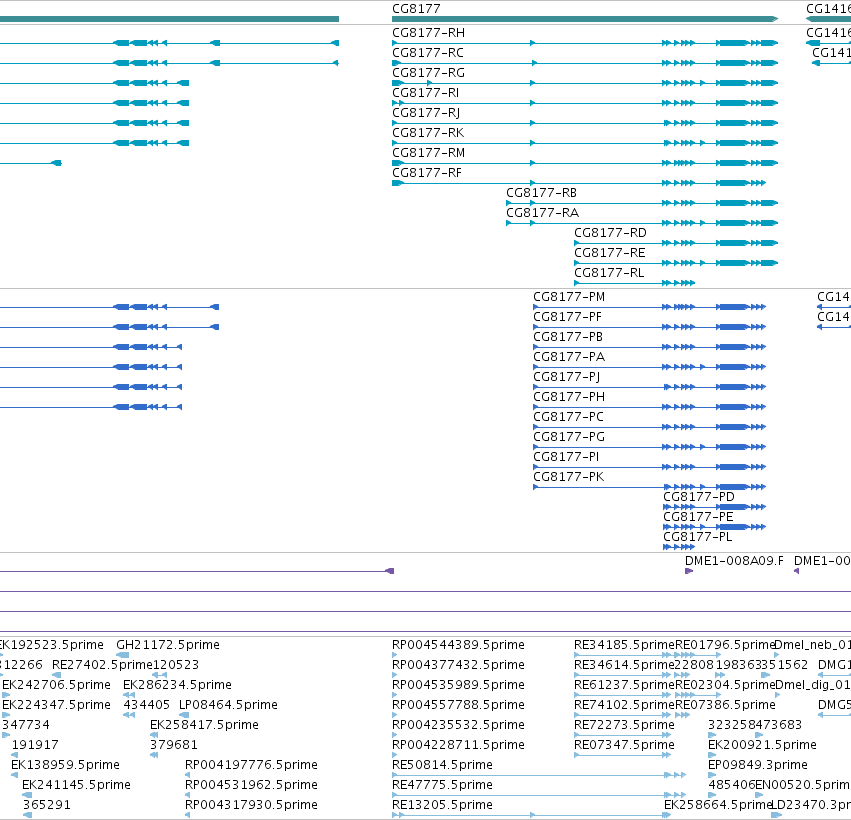Select the CG8177-PA protein label
The width and height of the screenshot is (851, 820).
569,357
